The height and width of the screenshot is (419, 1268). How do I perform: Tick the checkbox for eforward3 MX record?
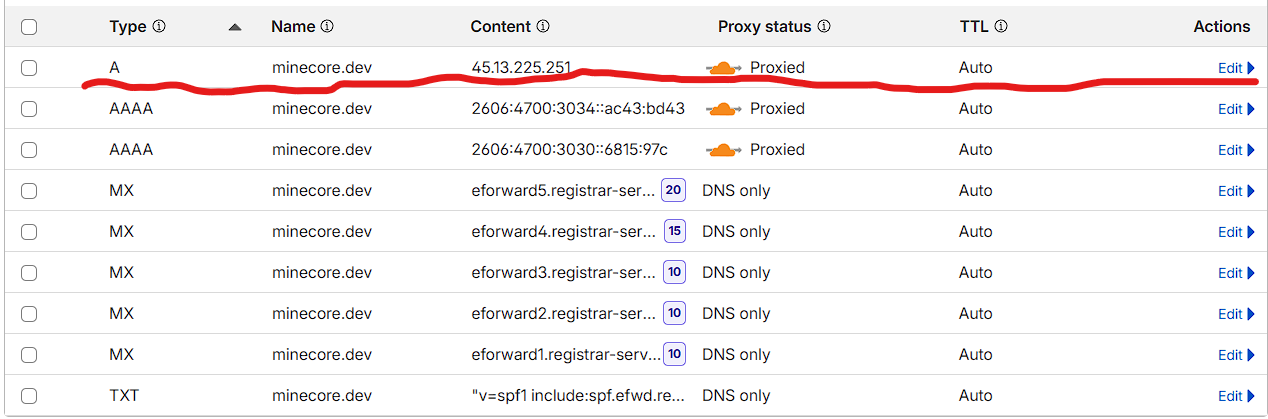pos(29,273)
